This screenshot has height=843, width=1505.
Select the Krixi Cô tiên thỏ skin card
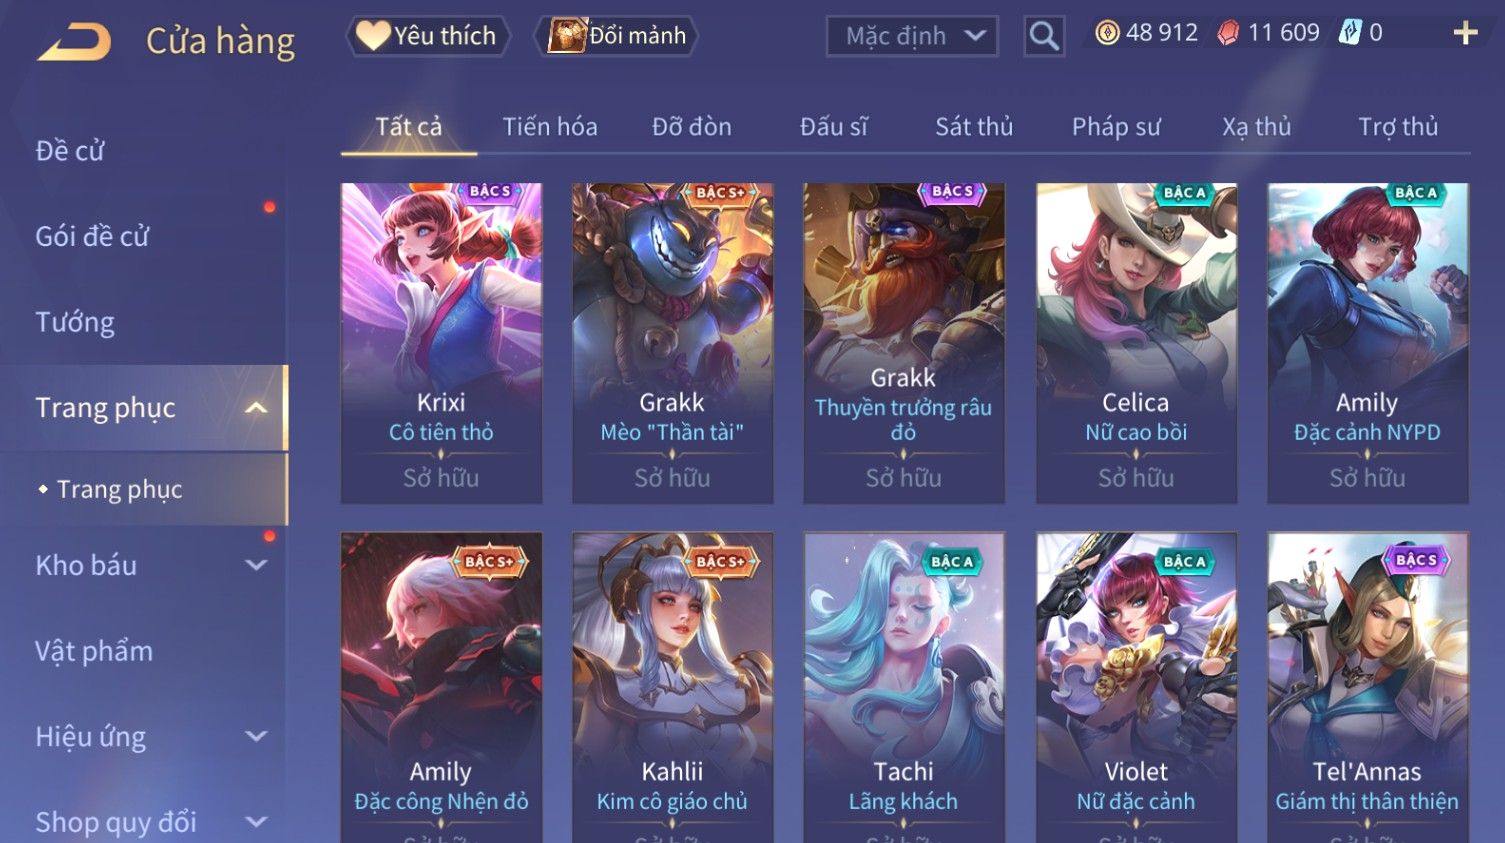(x=441, y=343)
